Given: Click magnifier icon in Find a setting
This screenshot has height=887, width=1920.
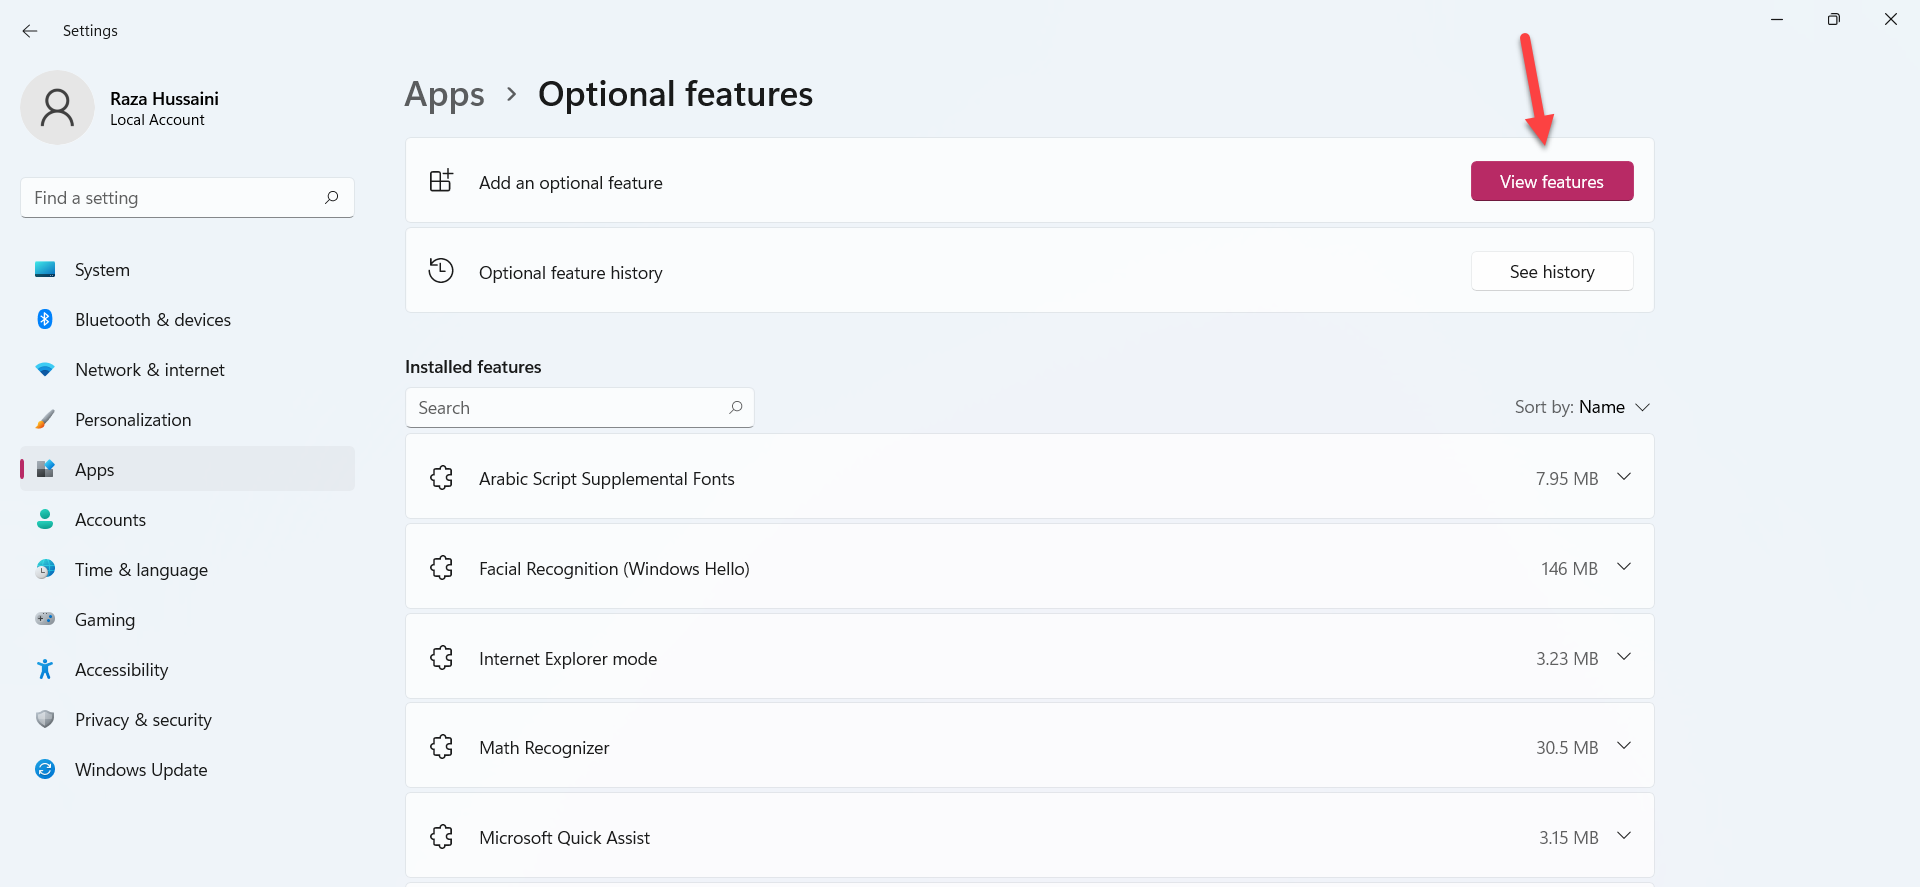Looking at the screenshot, I should tap(332, 197).
